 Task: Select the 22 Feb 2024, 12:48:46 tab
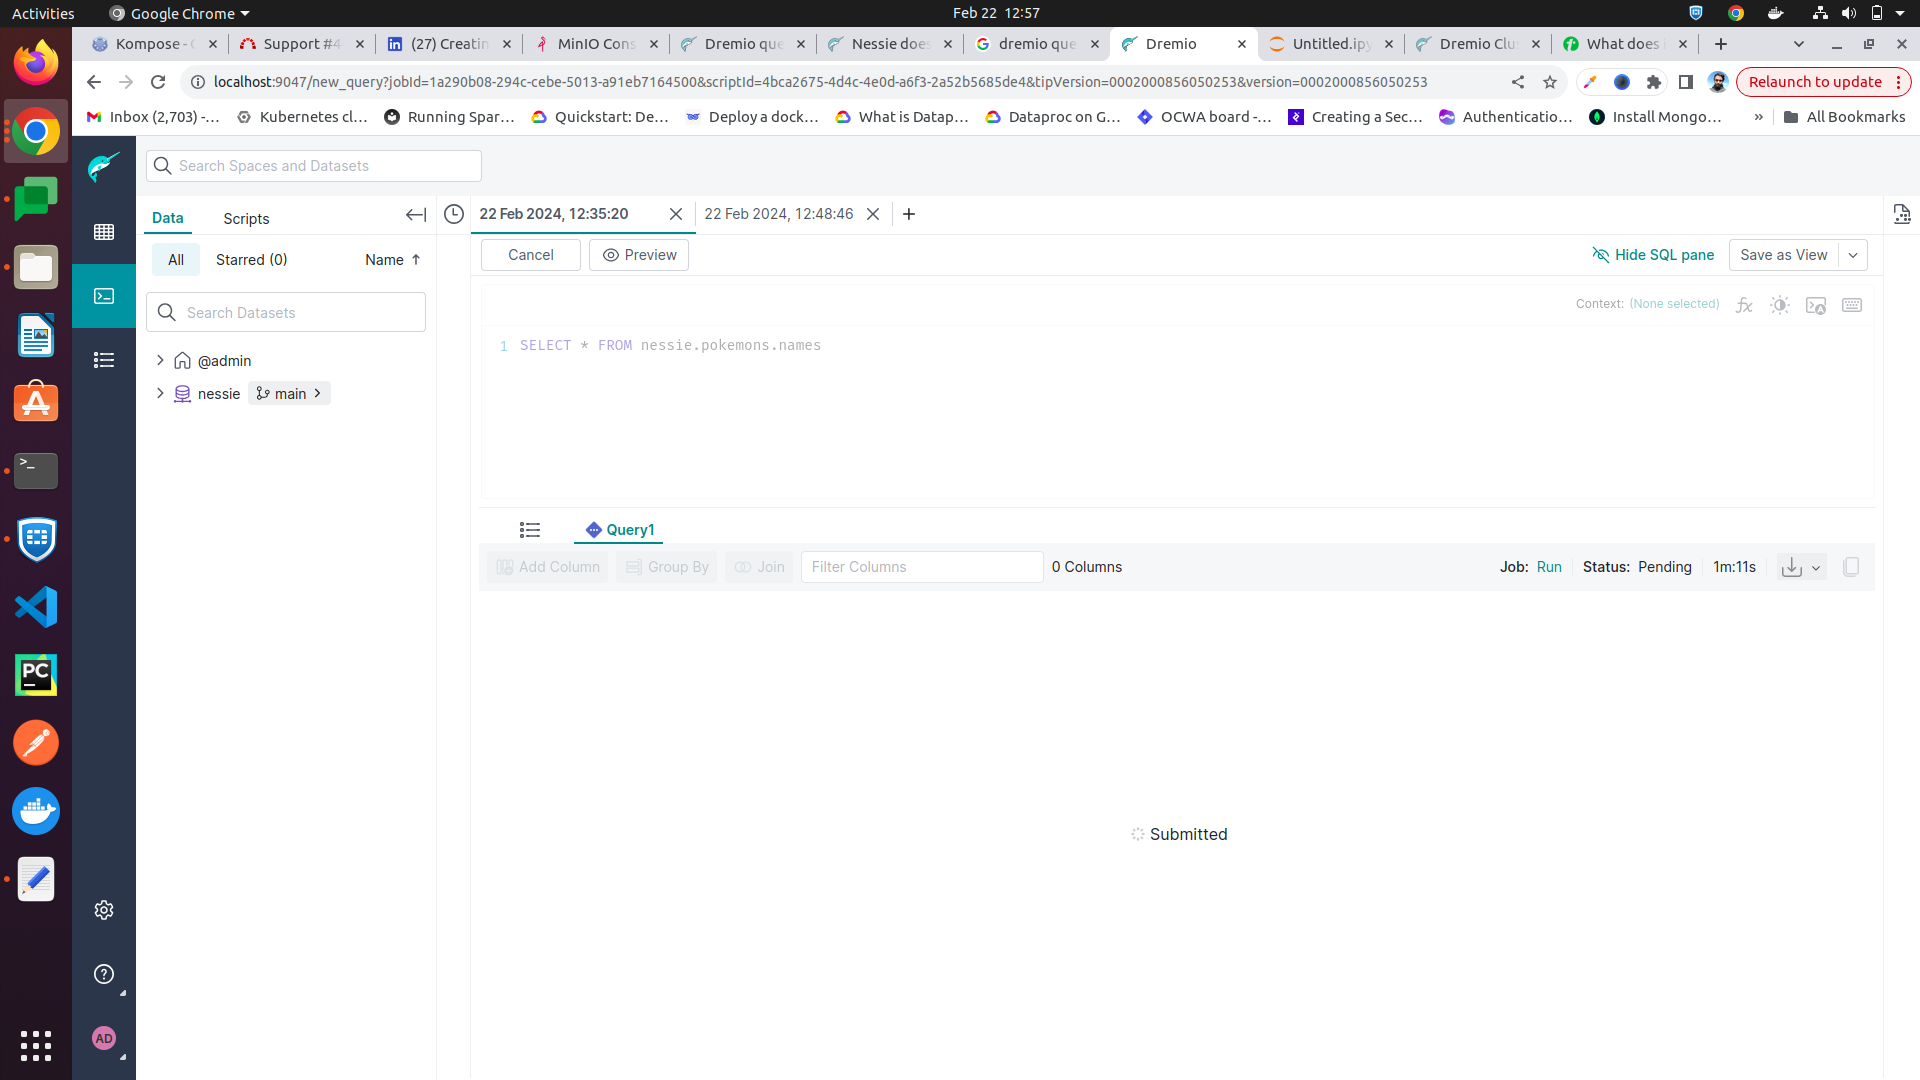[x=778, y=214]
